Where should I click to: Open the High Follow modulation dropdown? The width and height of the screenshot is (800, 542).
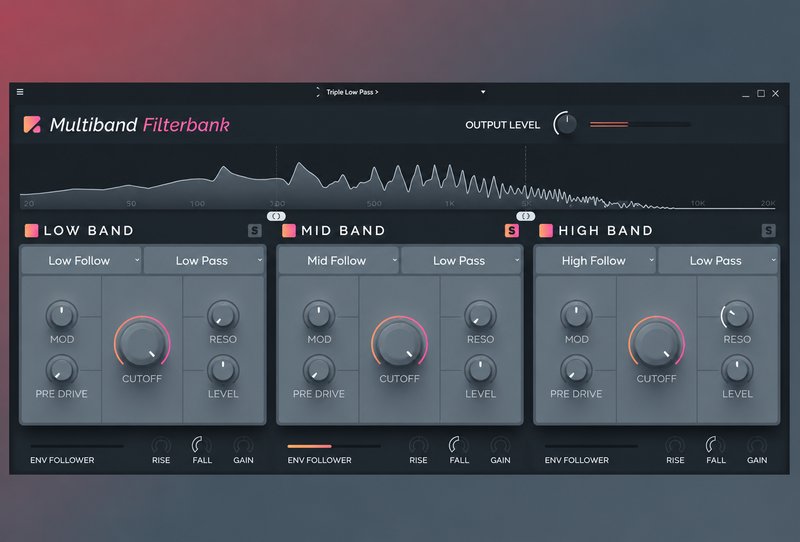point(595,260)
